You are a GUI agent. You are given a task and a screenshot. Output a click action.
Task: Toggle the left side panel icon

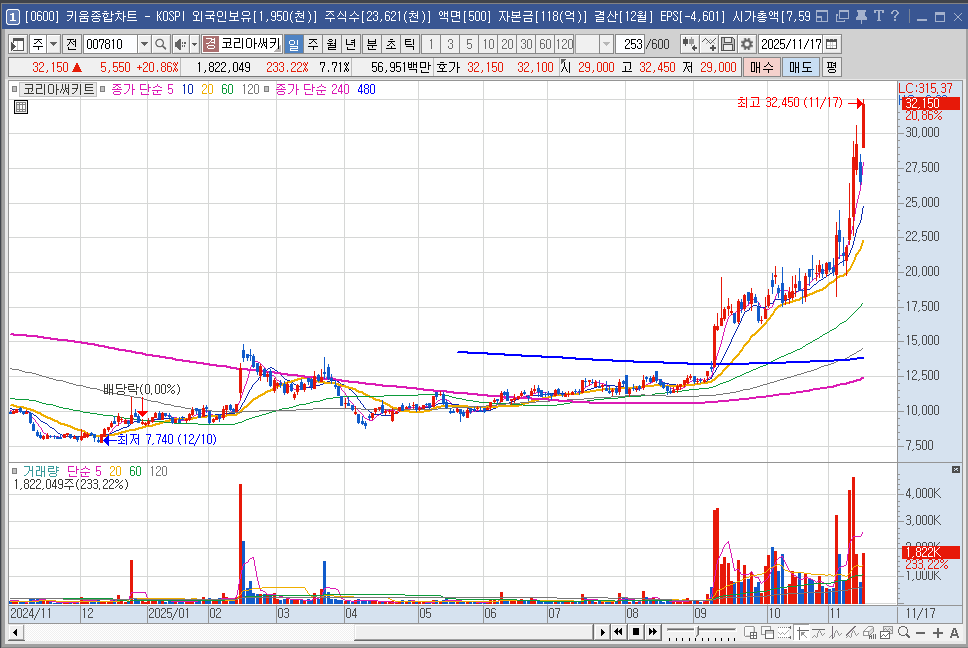point(18,44)
